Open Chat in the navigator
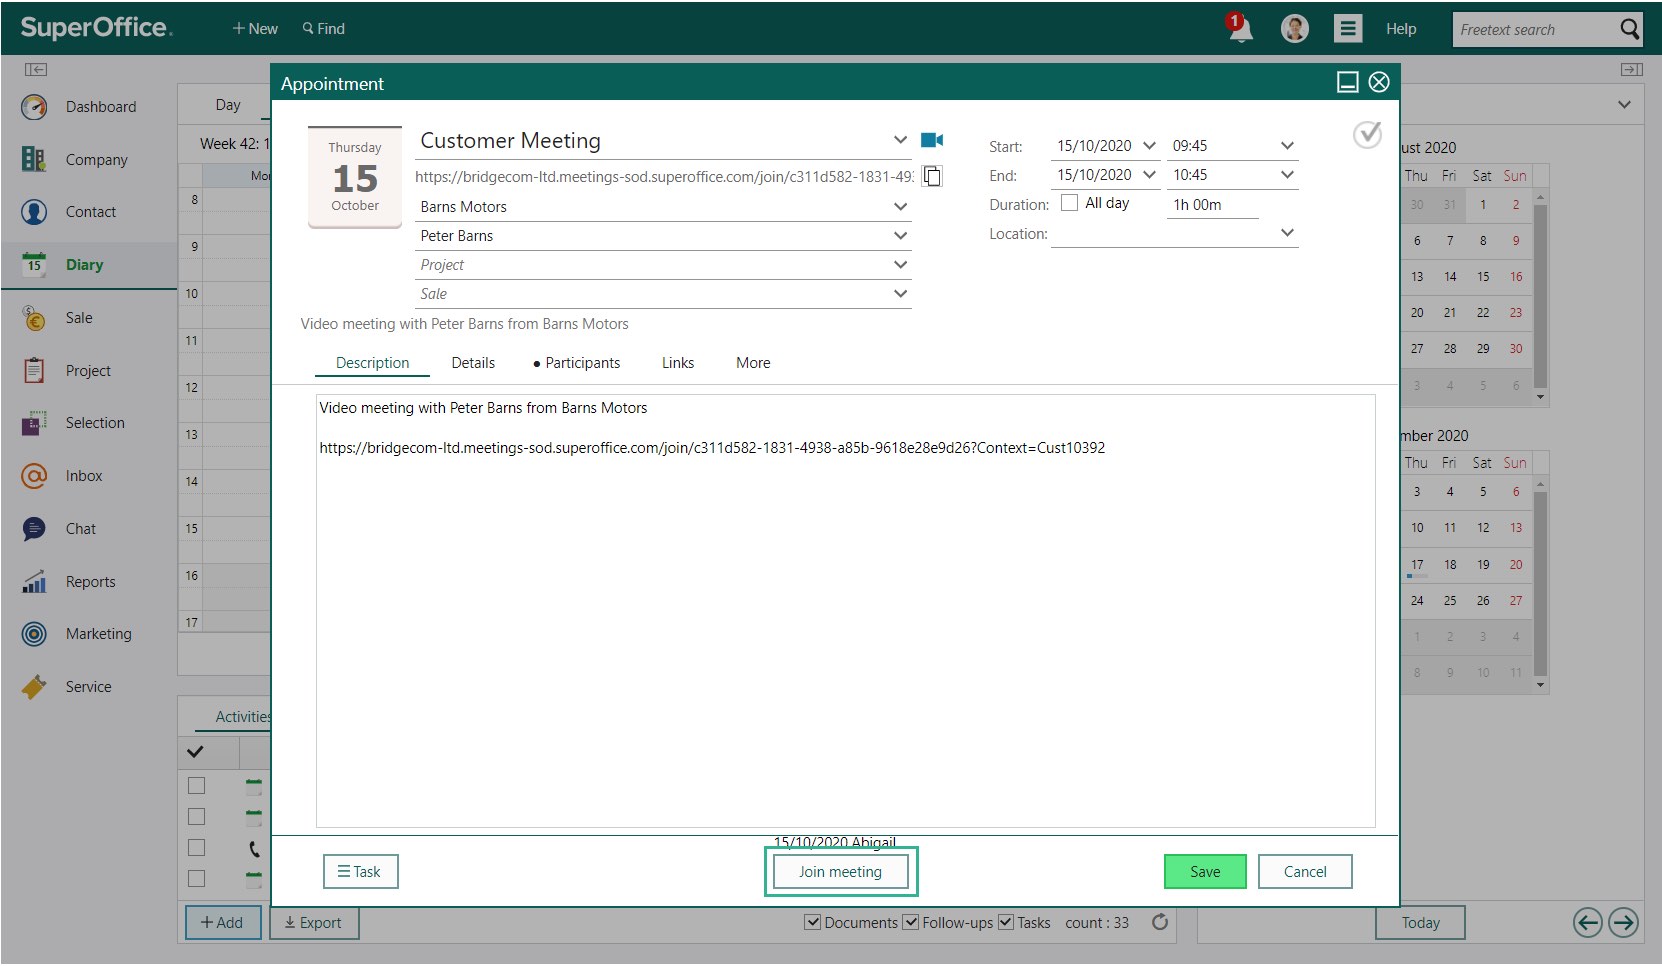Screen dimensions: 1662x966 point(89,529)
